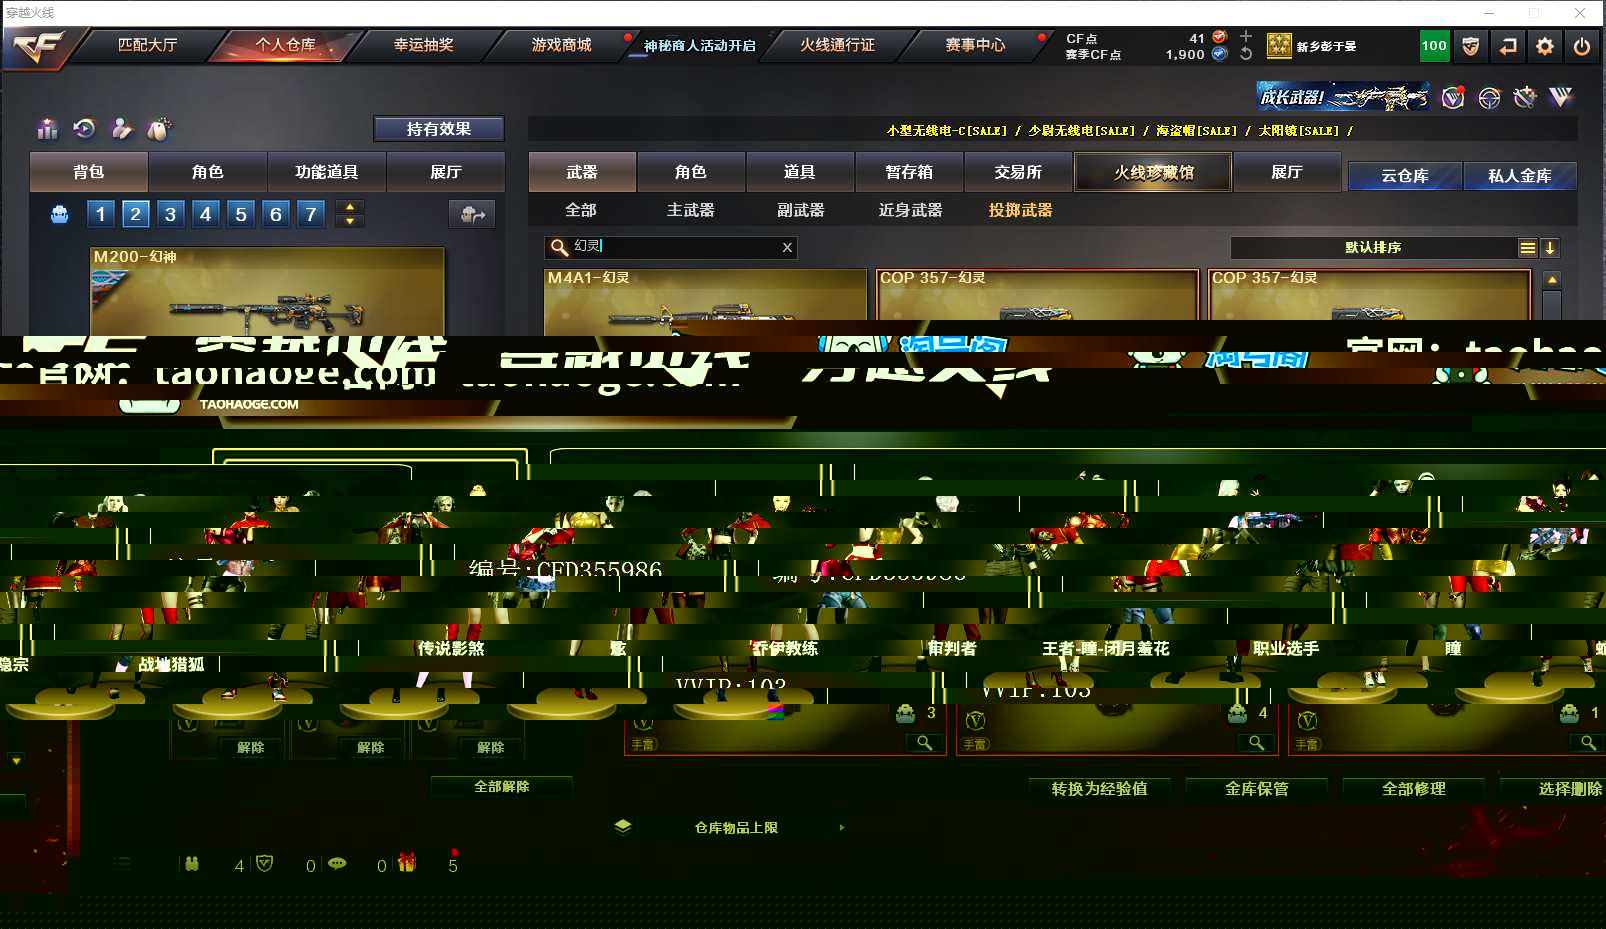Click the CF logo at top left
The image size is (1606, 929).
click(37, 46)
